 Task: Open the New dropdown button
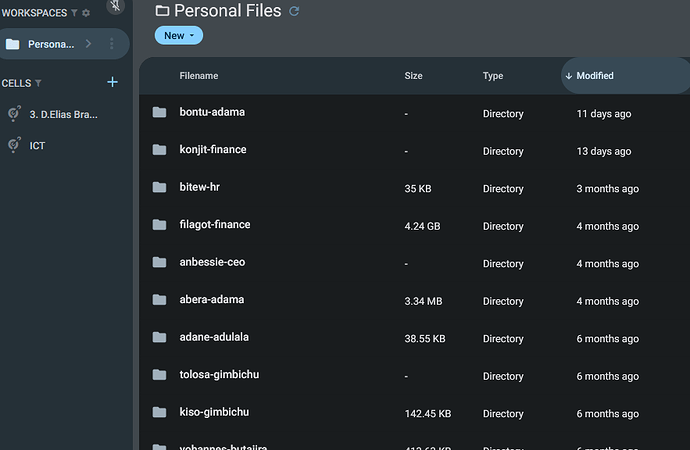(179, 36)
